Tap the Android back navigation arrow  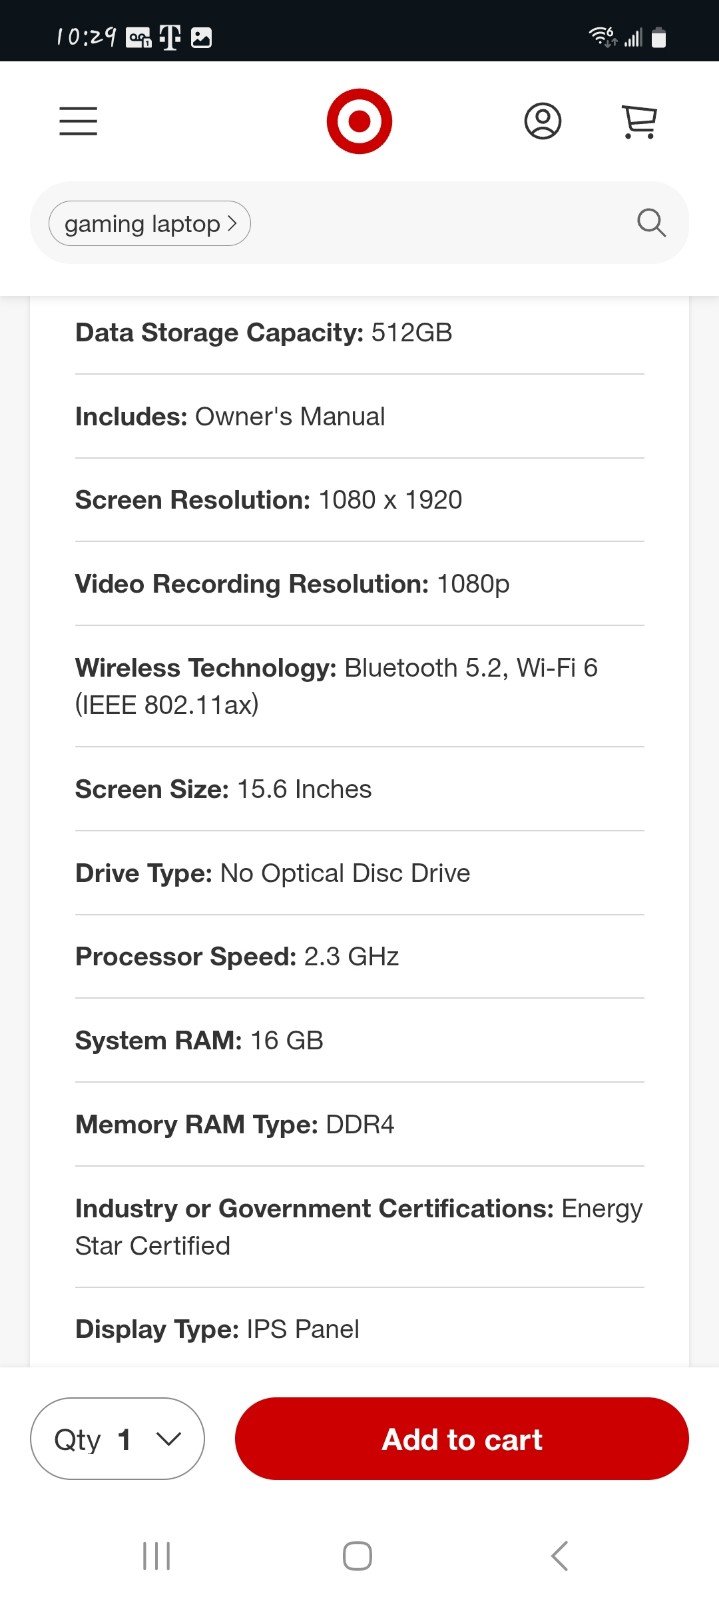pos(560,1556)
